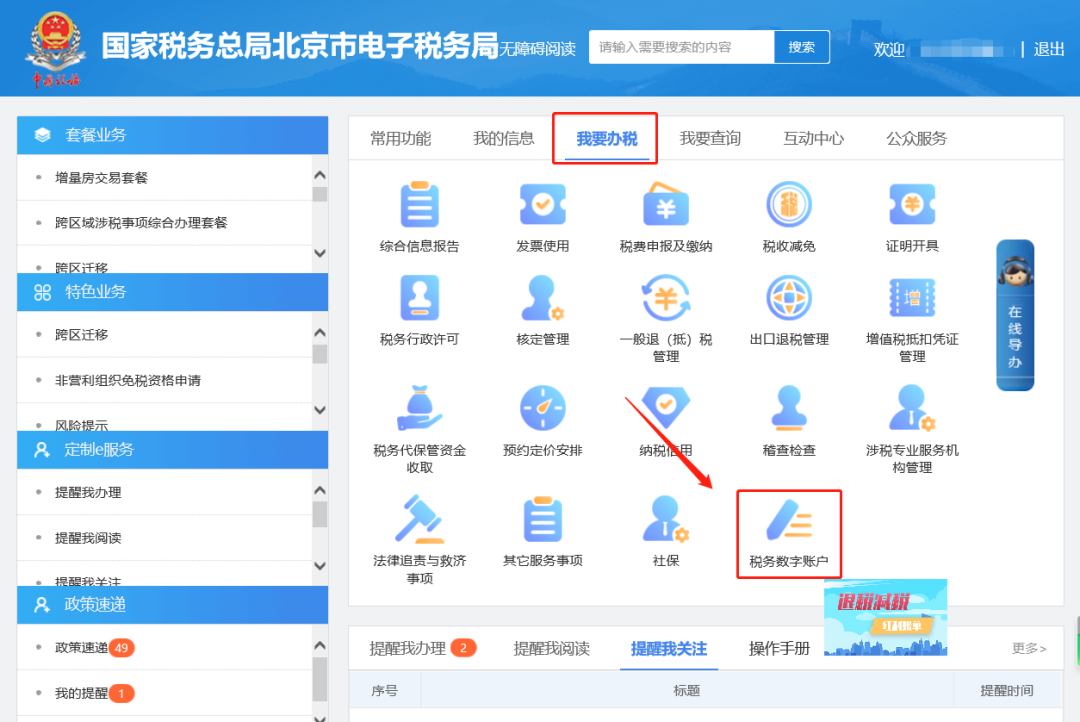1080x722 pixels.
Task: Click the 套餐业务 header icon
Action: (x=43, y=135)
